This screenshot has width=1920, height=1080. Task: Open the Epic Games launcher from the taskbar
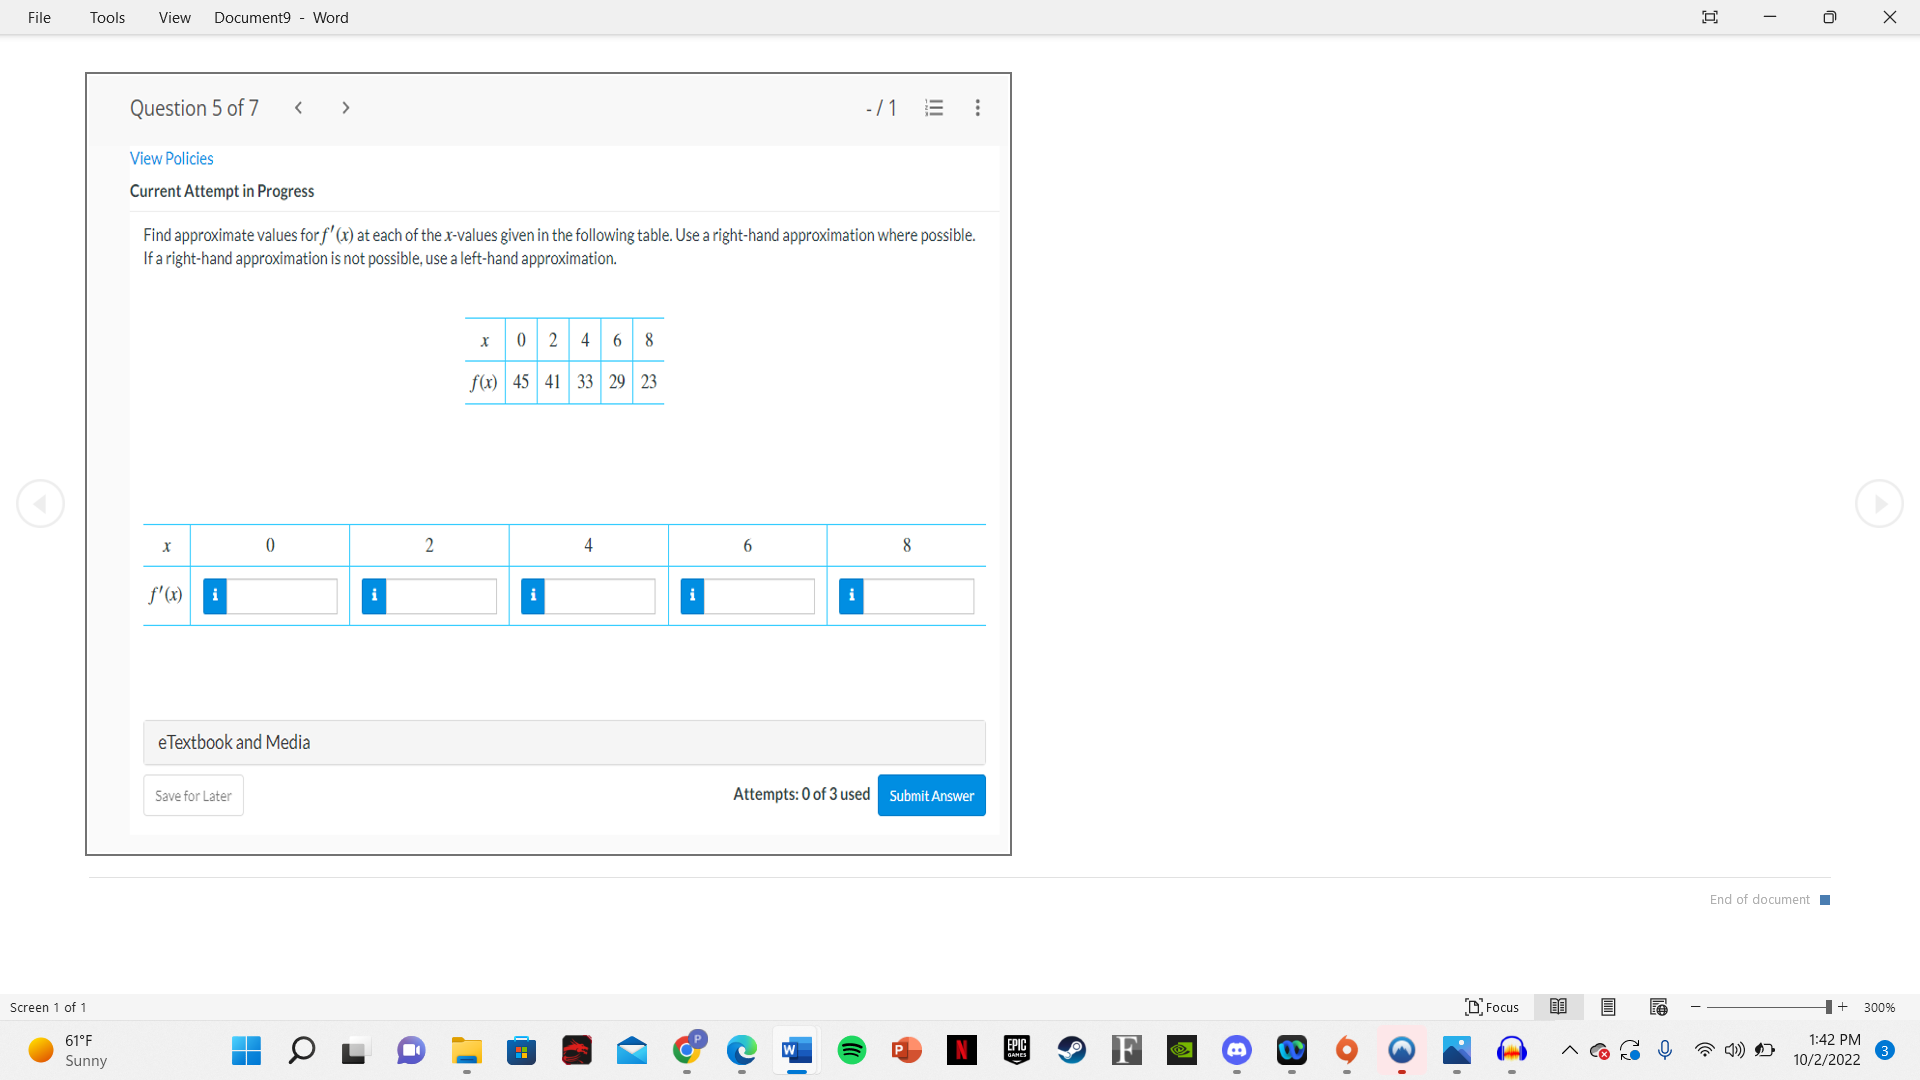(x=1017, y=1051)
